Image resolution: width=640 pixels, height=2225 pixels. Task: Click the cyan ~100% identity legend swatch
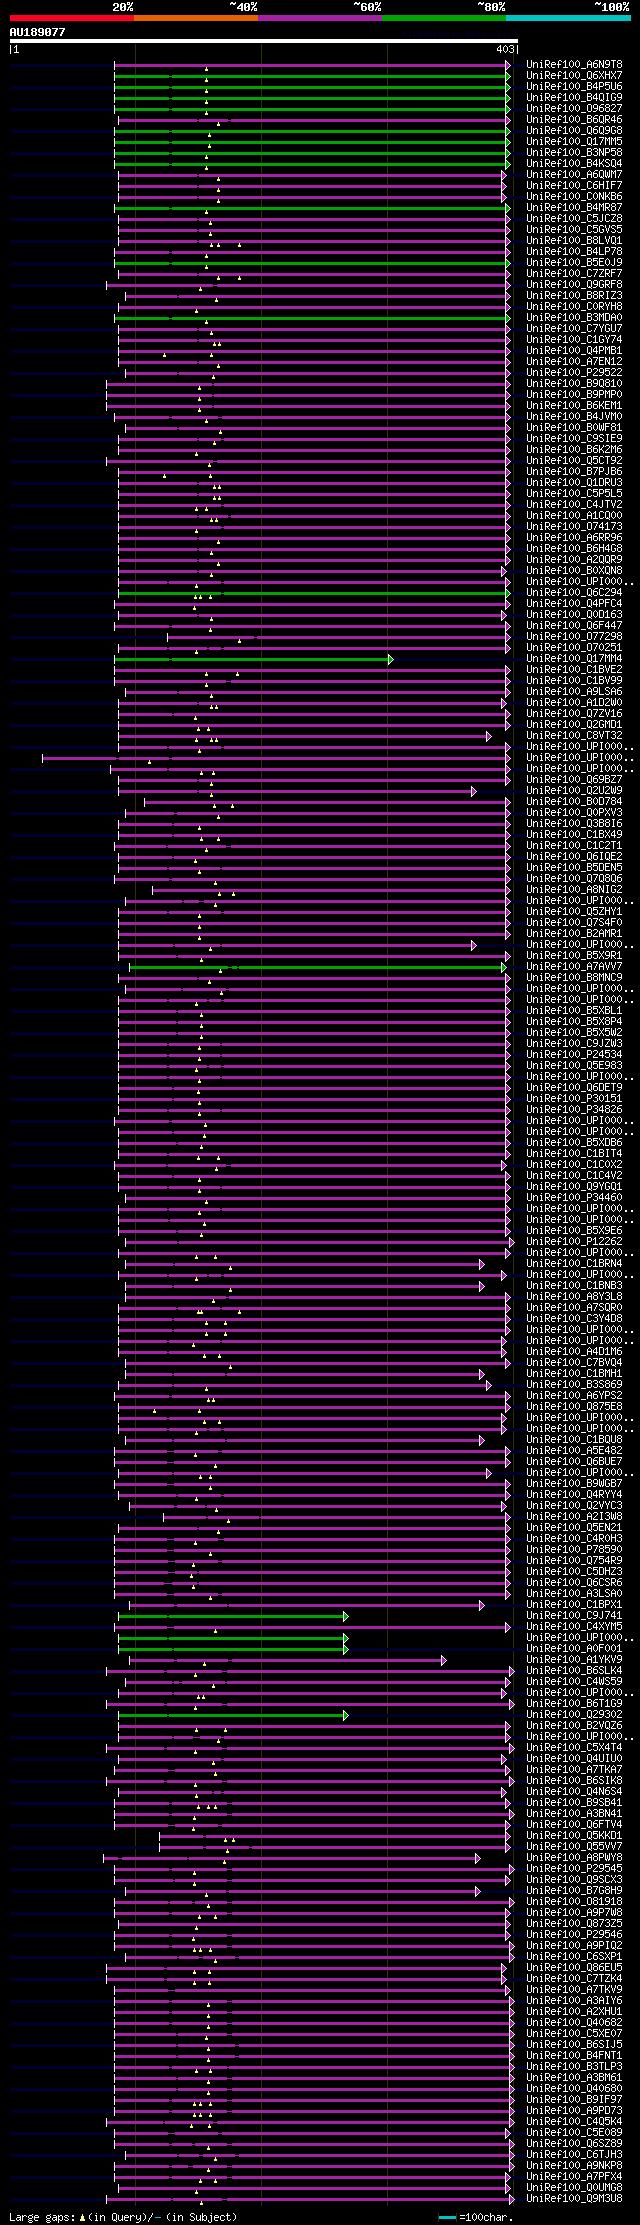[567, 18]
